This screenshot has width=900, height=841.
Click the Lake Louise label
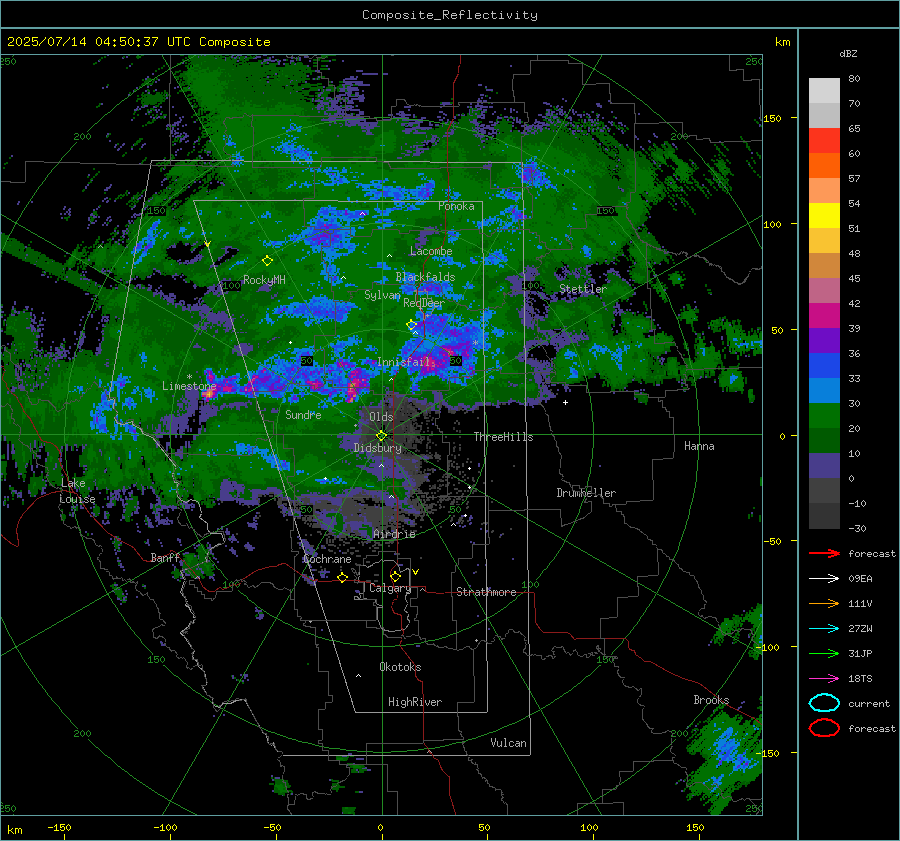pyautogui.click(x=77, y=491)
